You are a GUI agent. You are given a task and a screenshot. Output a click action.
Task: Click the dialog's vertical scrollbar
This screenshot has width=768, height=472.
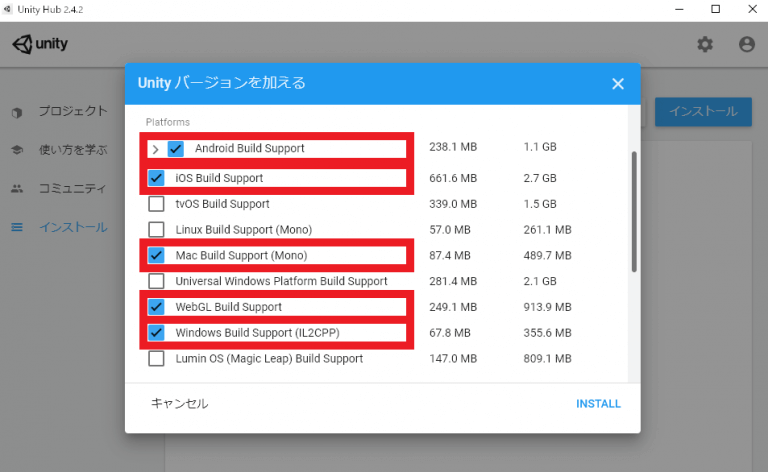[x=633, y=211]
